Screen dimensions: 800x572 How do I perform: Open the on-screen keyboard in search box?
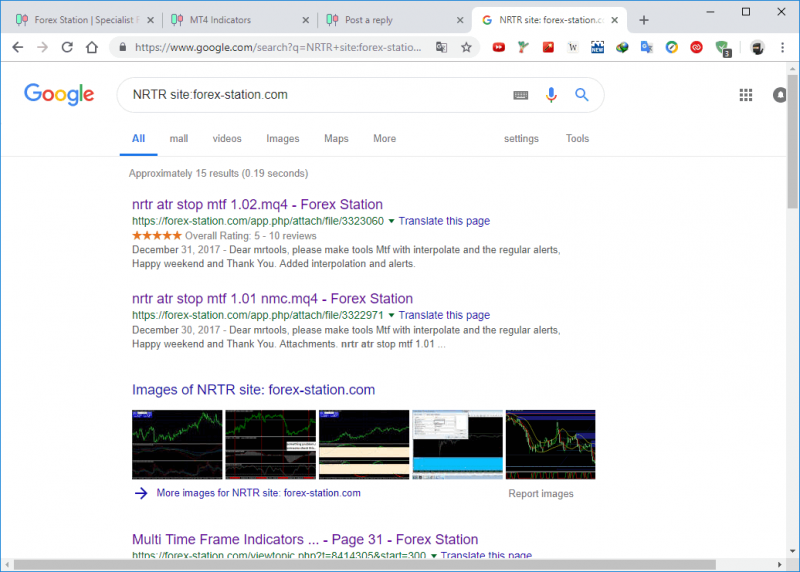[520, 95]
